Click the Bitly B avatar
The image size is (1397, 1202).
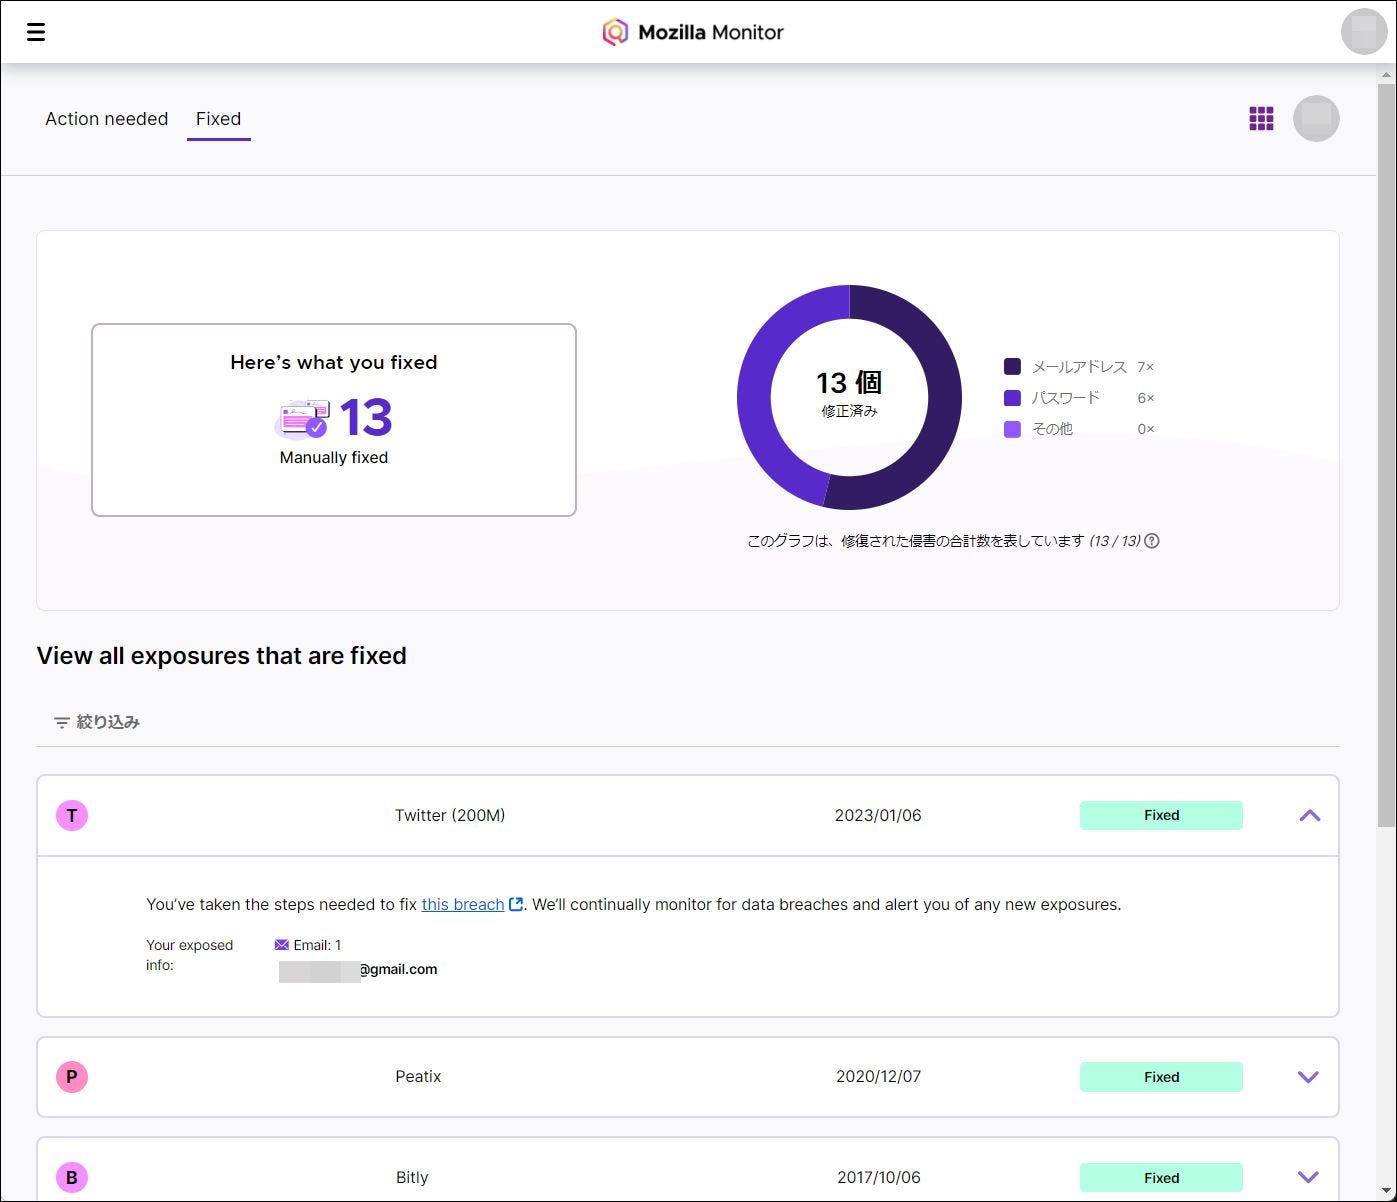click(72, 1178)
